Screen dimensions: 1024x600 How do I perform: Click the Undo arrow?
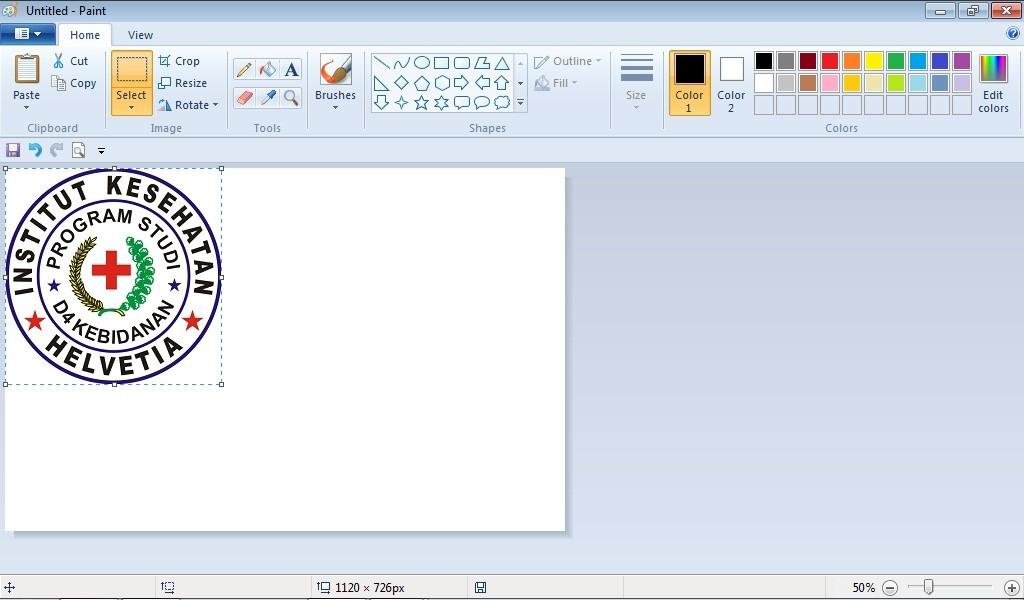[x=35, y=151]
